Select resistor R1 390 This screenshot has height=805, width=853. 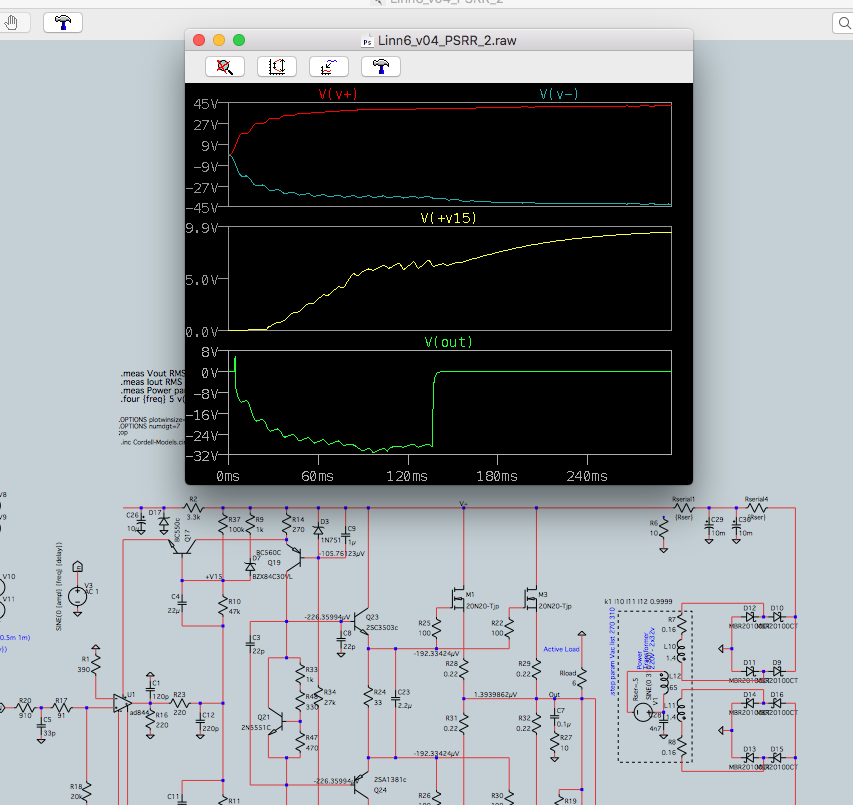pyautogui.click(x=96, y=664)
